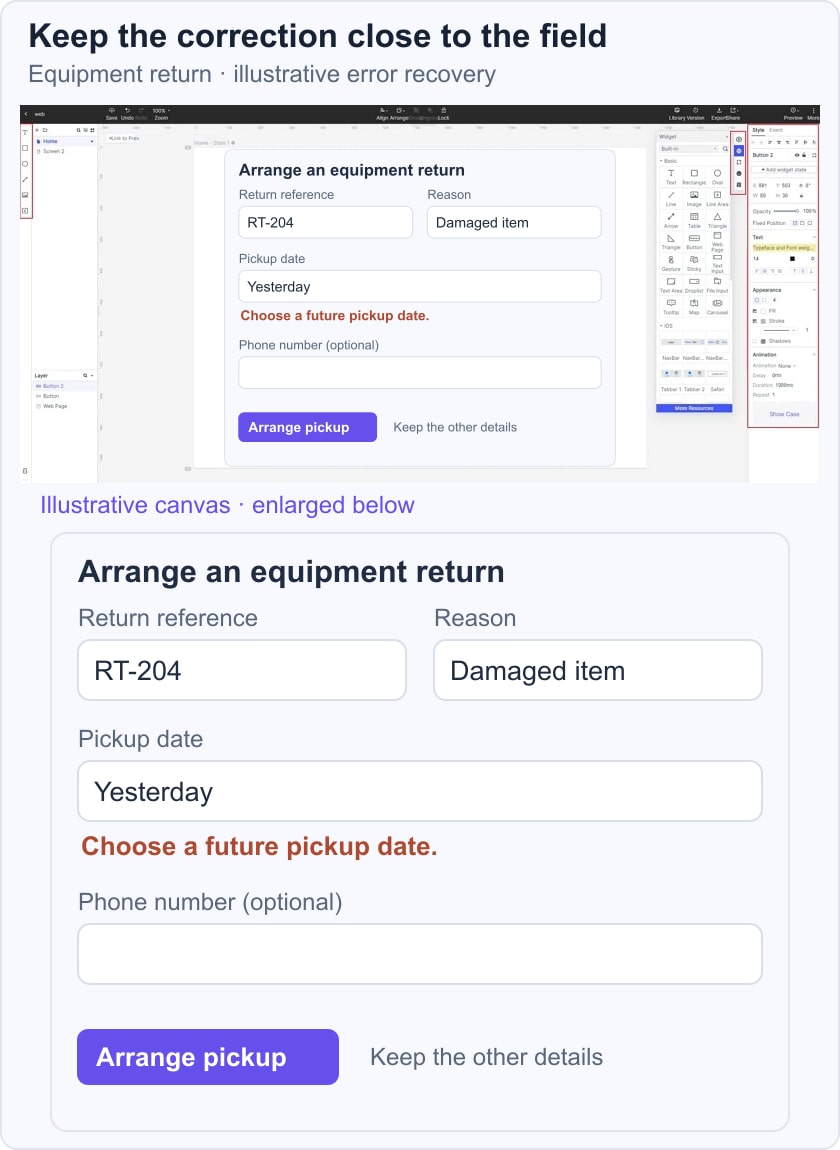Screen dimensions: 840x1150
Task: Pick the Sticky widget
Action: [x=694, y=263]
